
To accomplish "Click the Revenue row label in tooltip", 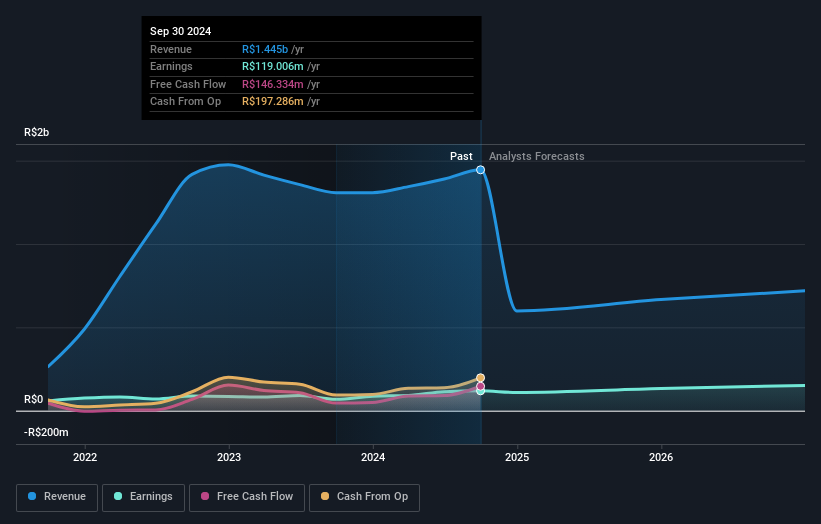I will click(171, 49).
